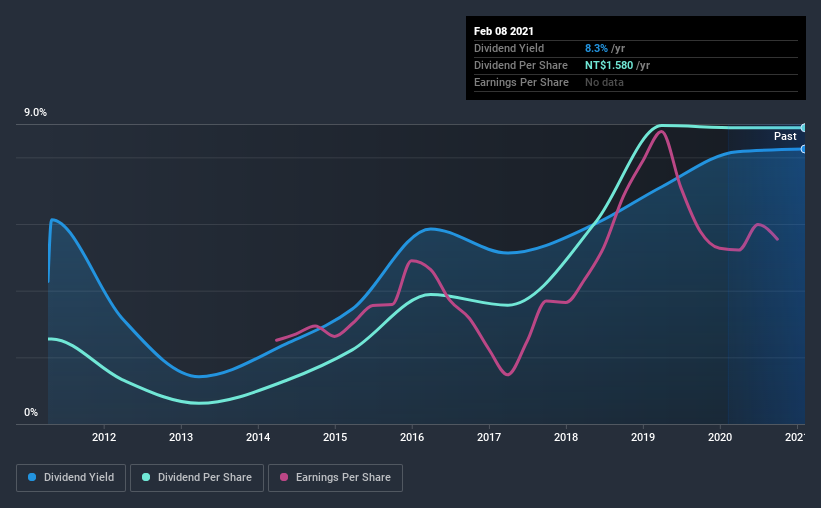Image resolution: width=821 pixels, height=508 pixels.
Task: Click the 2013 x-axis label
Action: tap(181, 437)
